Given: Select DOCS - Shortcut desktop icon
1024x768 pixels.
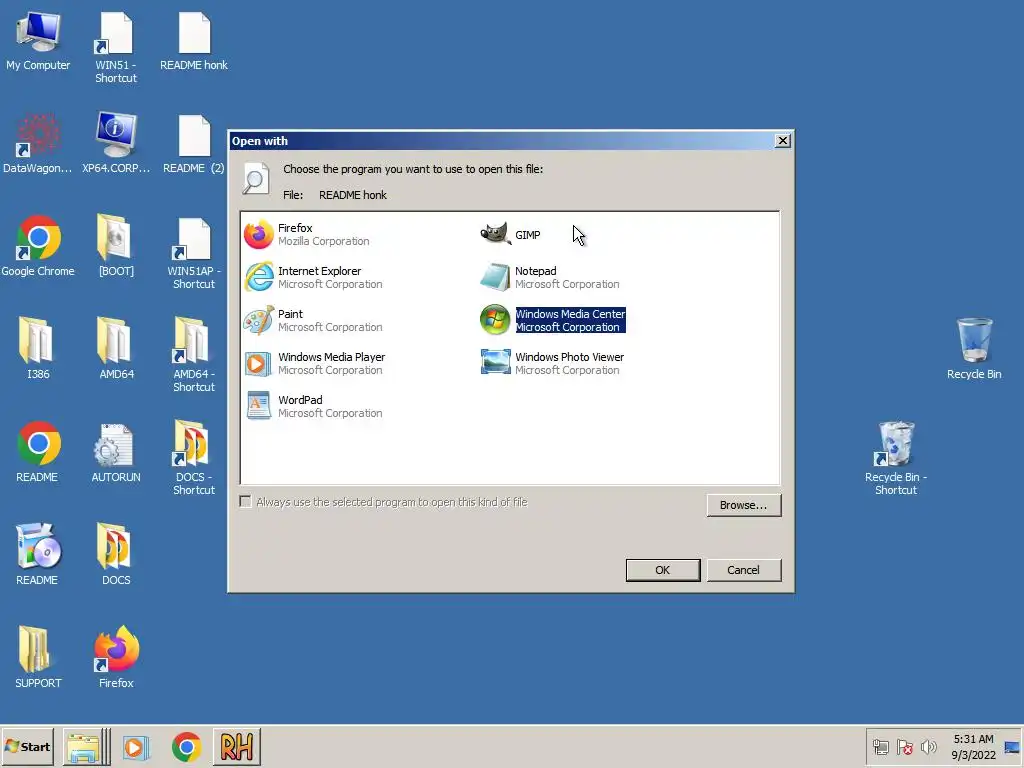Looking at the screenshot, I should [x=194, y=459].
